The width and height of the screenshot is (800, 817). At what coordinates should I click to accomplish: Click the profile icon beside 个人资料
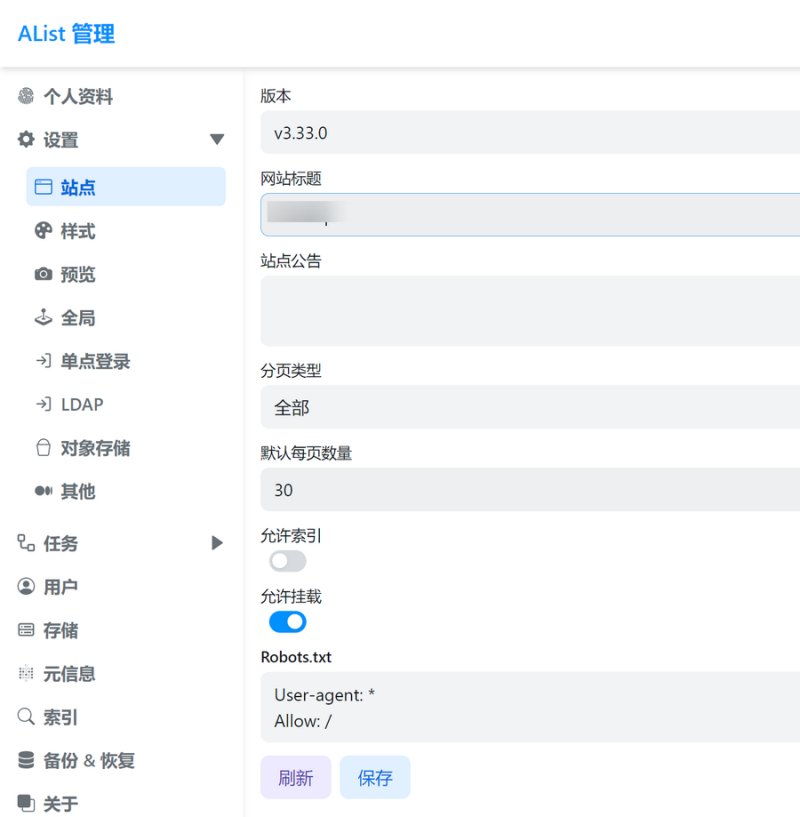tap(26, 96)
